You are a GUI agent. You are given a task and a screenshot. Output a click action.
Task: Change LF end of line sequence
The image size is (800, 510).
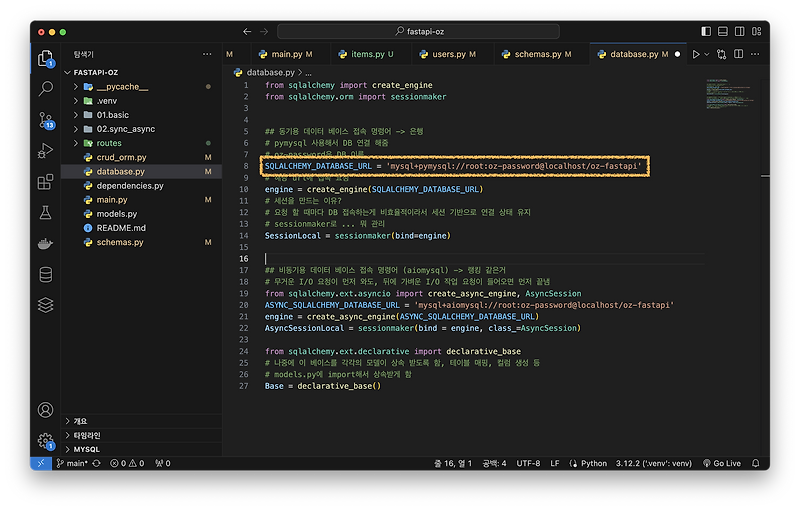tap(555, 463)
